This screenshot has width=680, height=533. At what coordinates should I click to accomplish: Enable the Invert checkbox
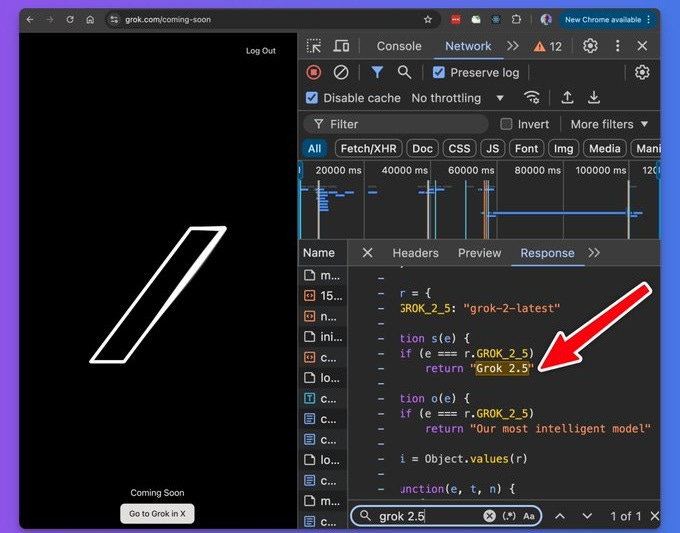506,124
